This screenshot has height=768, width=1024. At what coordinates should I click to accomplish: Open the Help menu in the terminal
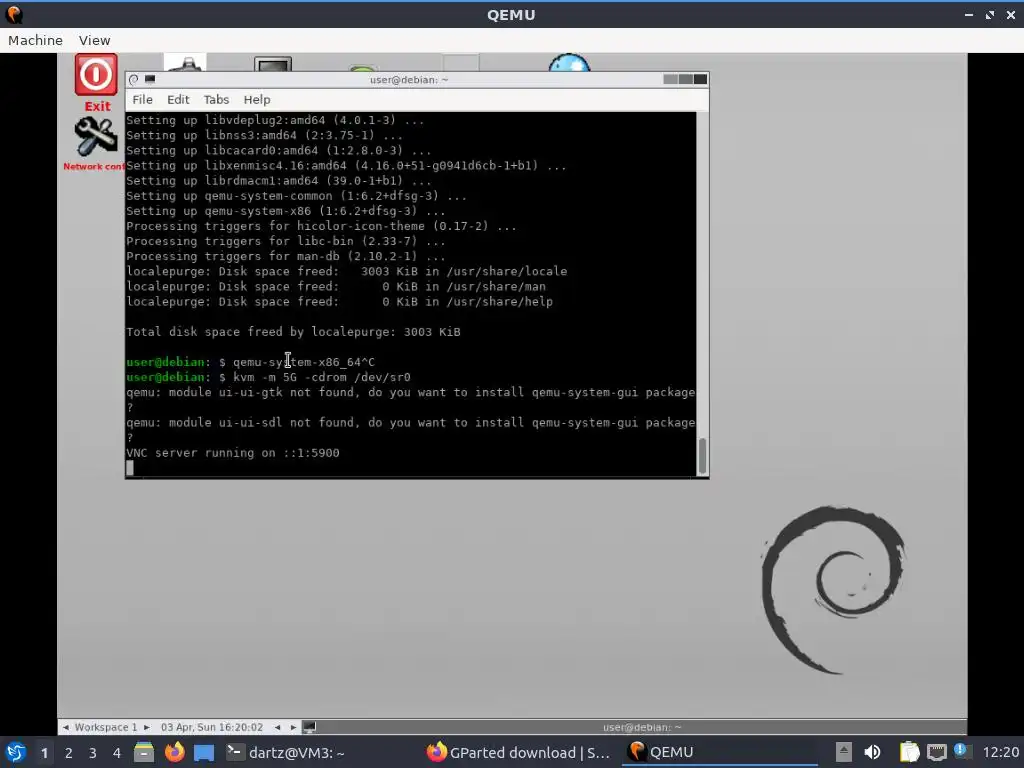pyautogui.click(x=257, y=99)
